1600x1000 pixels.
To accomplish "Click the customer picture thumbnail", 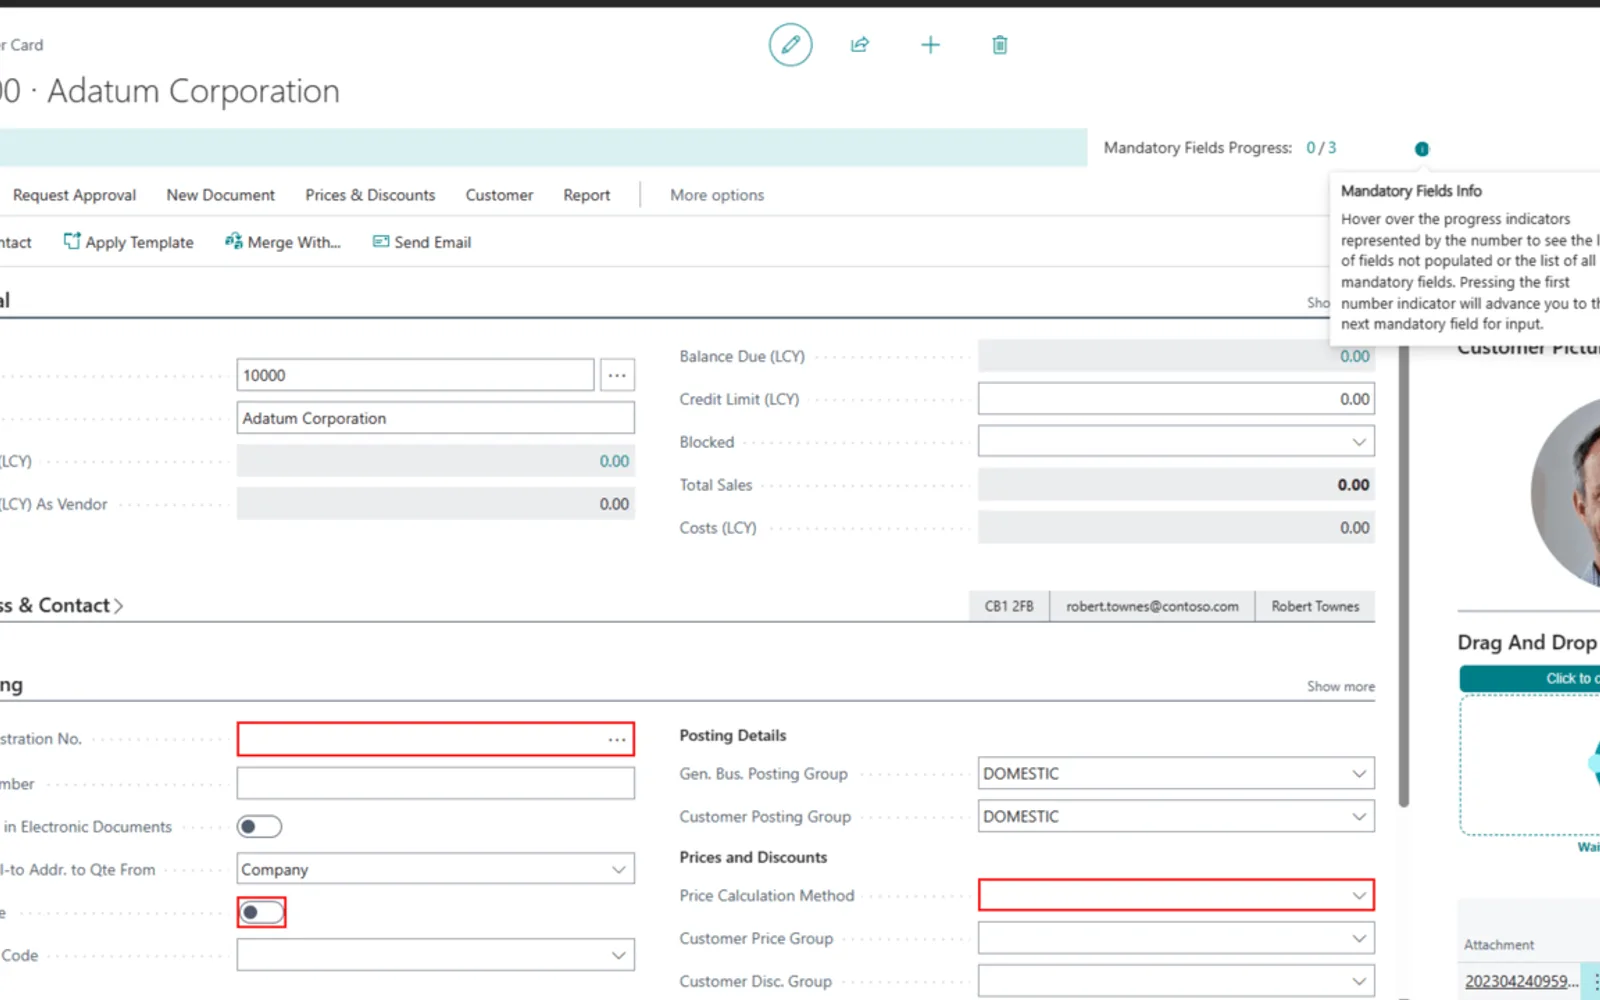I will (x=1565, y=492).
